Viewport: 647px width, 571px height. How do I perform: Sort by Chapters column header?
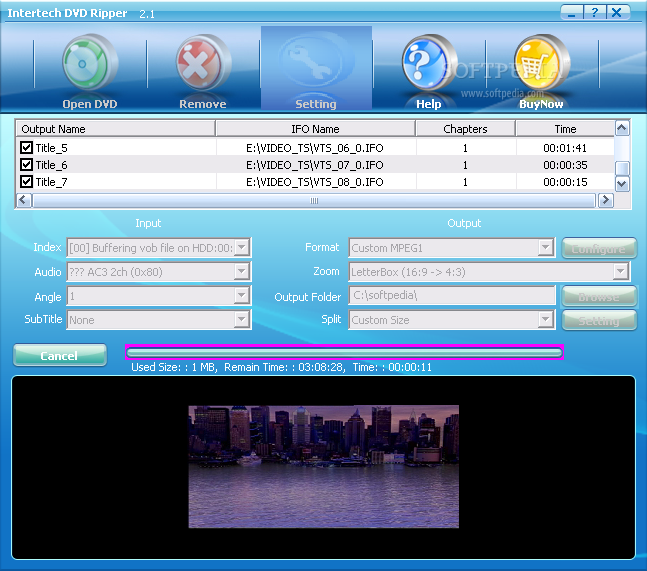pyautogui.click(x=465, y=129)
